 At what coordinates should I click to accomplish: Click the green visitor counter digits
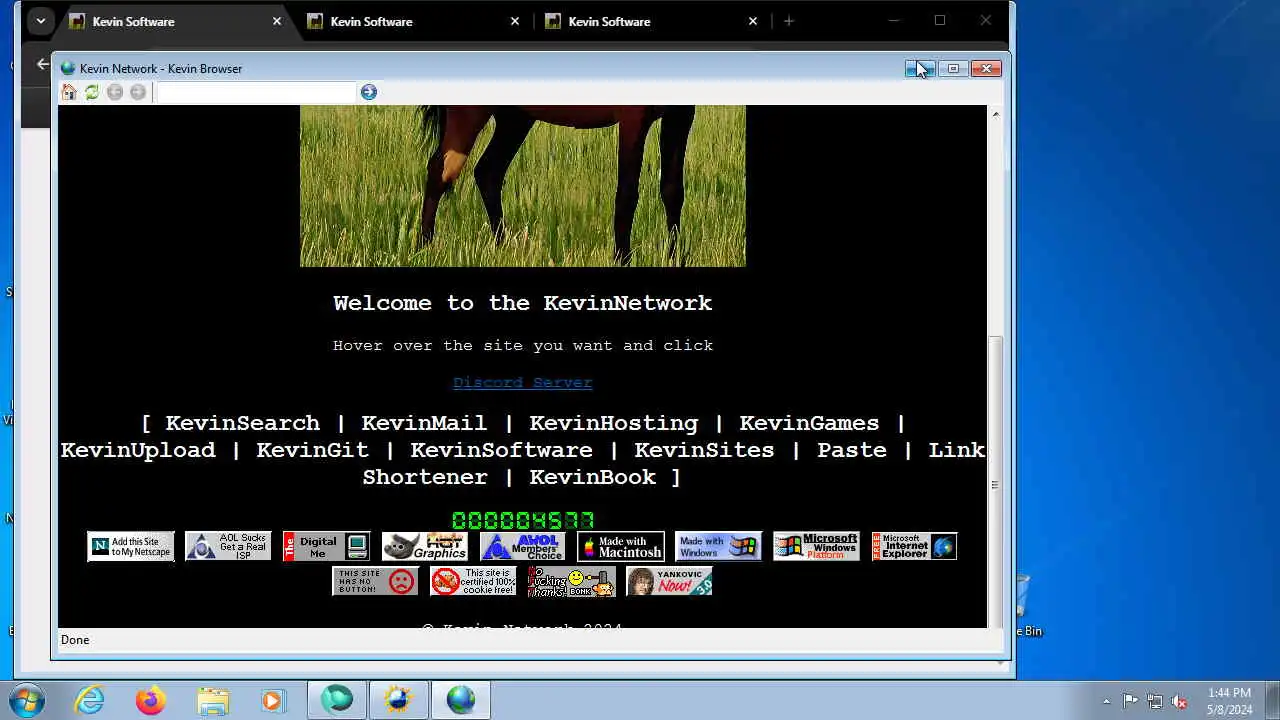coord(522,520)
